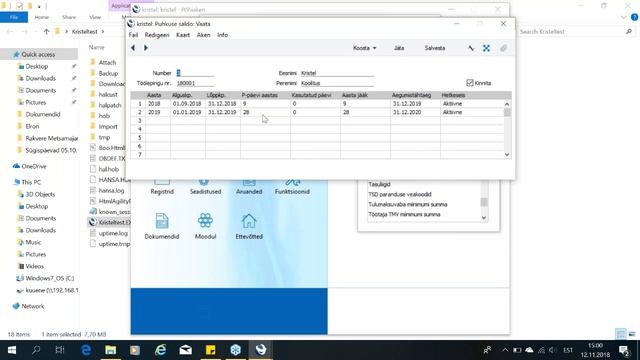
Task: Open the Funktsioonid icon
Action: pos(292,187)
